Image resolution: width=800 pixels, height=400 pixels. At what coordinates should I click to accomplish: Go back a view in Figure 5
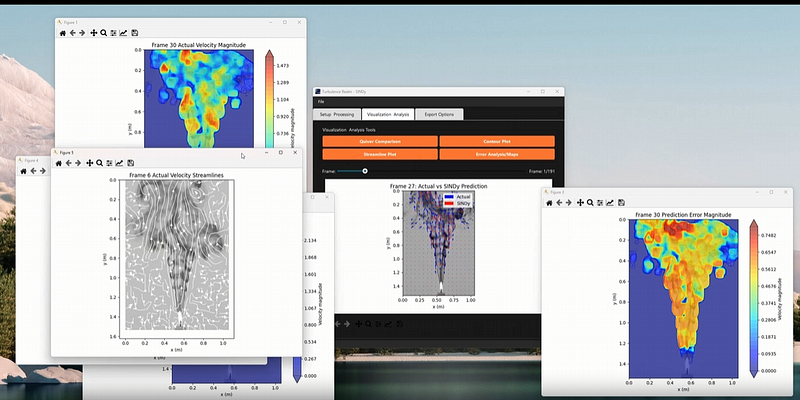(68, 163)
